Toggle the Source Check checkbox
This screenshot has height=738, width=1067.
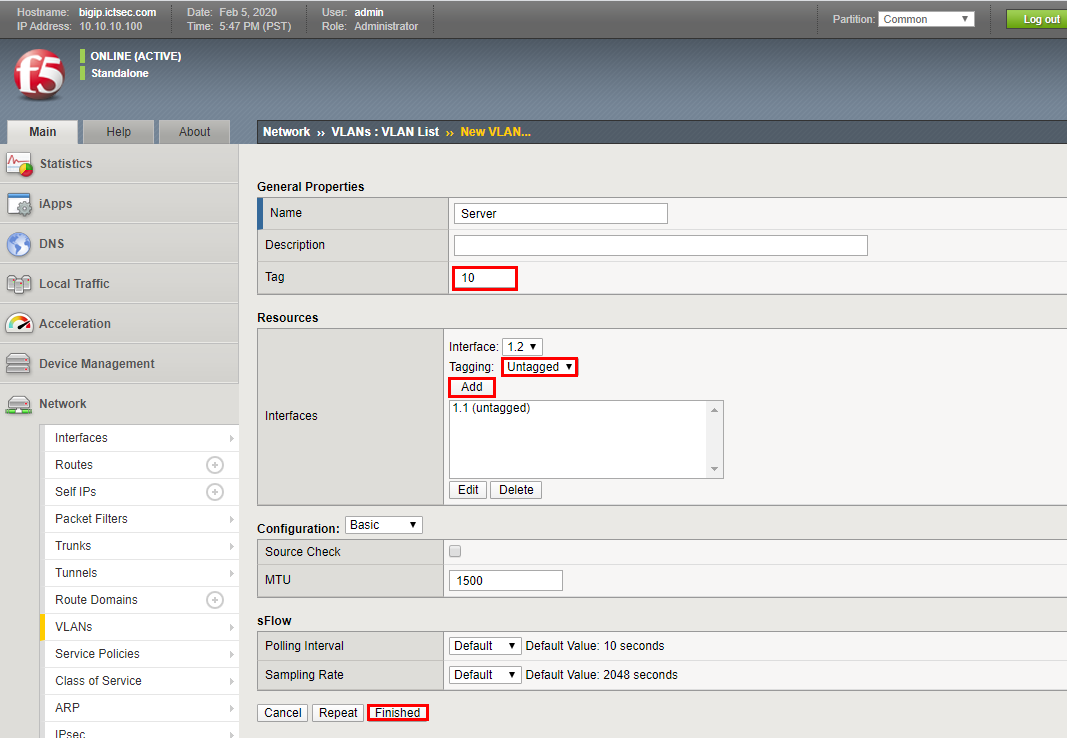(x=455, y=551)
